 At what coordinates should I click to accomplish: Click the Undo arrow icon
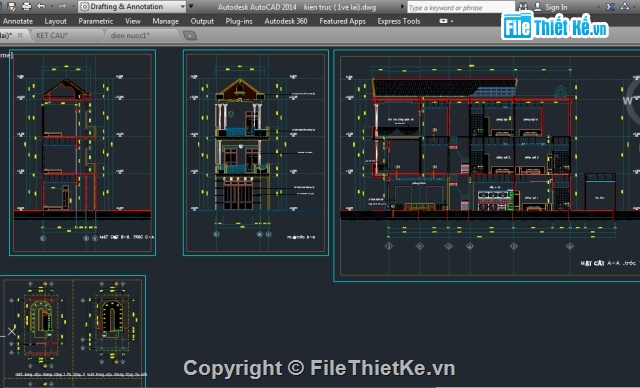(41, 7)
